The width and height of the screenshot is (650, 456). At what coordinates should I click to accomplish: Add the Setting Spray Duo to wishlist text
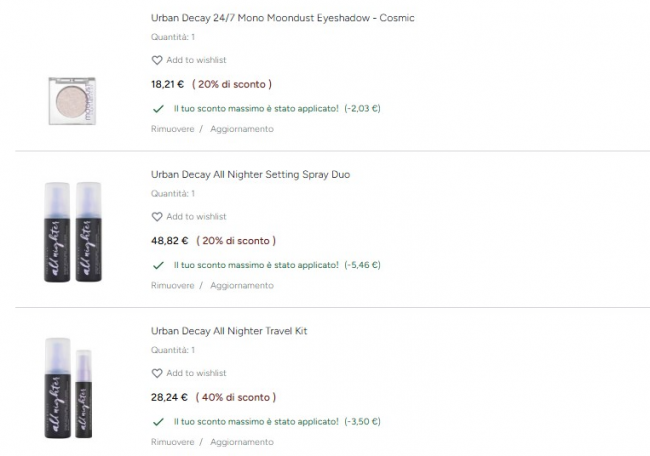(196, 216)
